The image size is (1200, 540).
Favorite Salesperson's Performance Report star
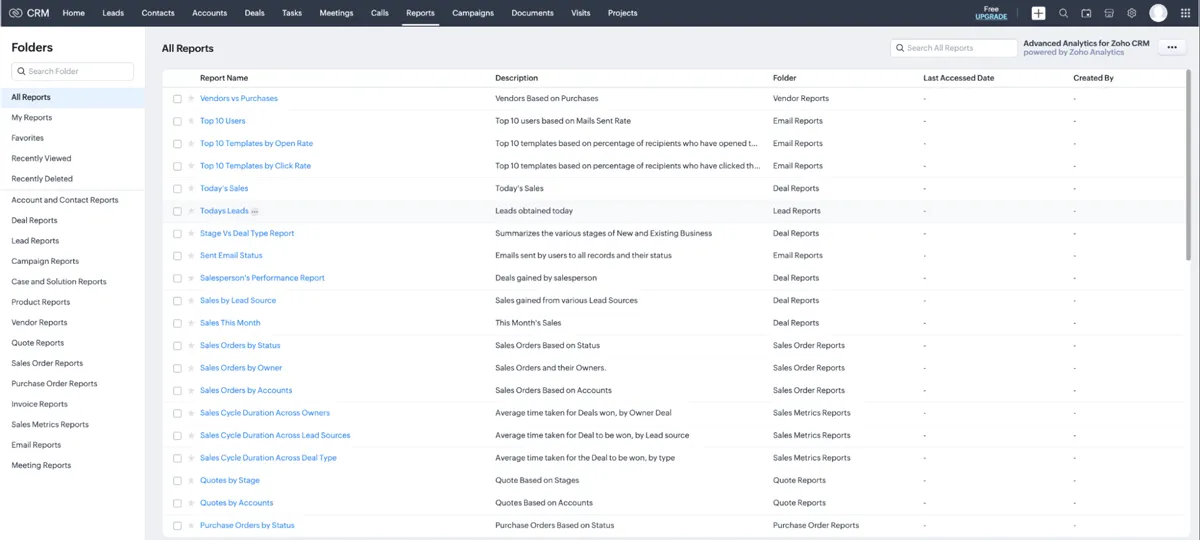[x=191, y=278]
